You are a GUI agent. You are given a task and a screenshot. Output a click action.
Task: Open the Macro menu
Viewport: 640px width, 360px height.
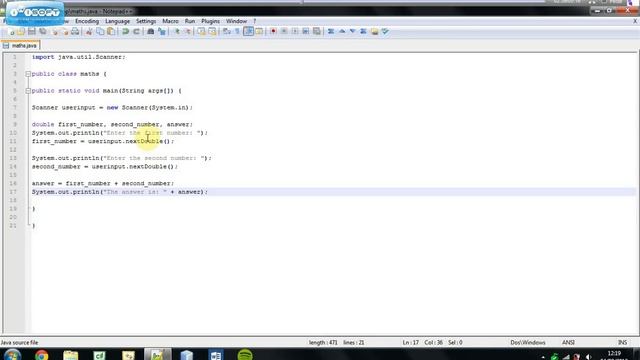pyautogui.click(x=170, y=21)
